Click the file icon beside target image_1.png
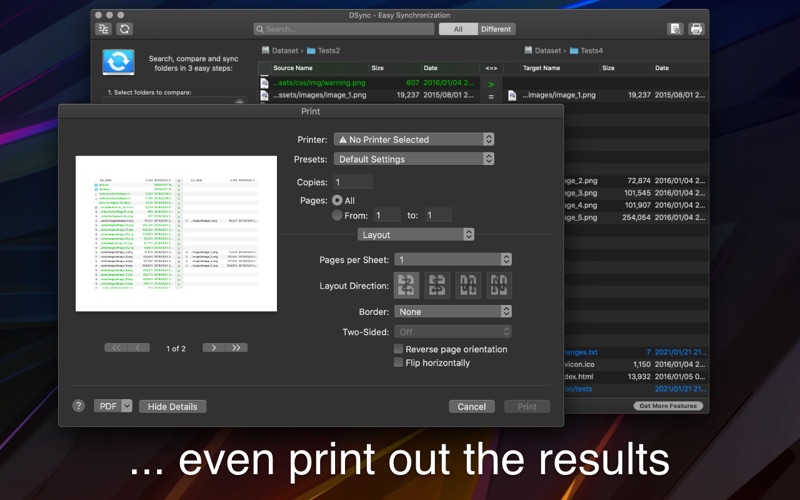The image size is (800, 500). pos(512,95)
